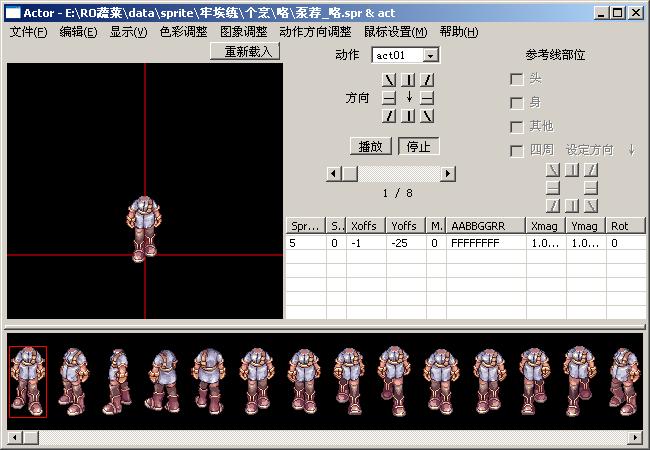The image size is (650, 450).
Task: Open the 动作方向调整 menu
Action: [x=315, y=32]
